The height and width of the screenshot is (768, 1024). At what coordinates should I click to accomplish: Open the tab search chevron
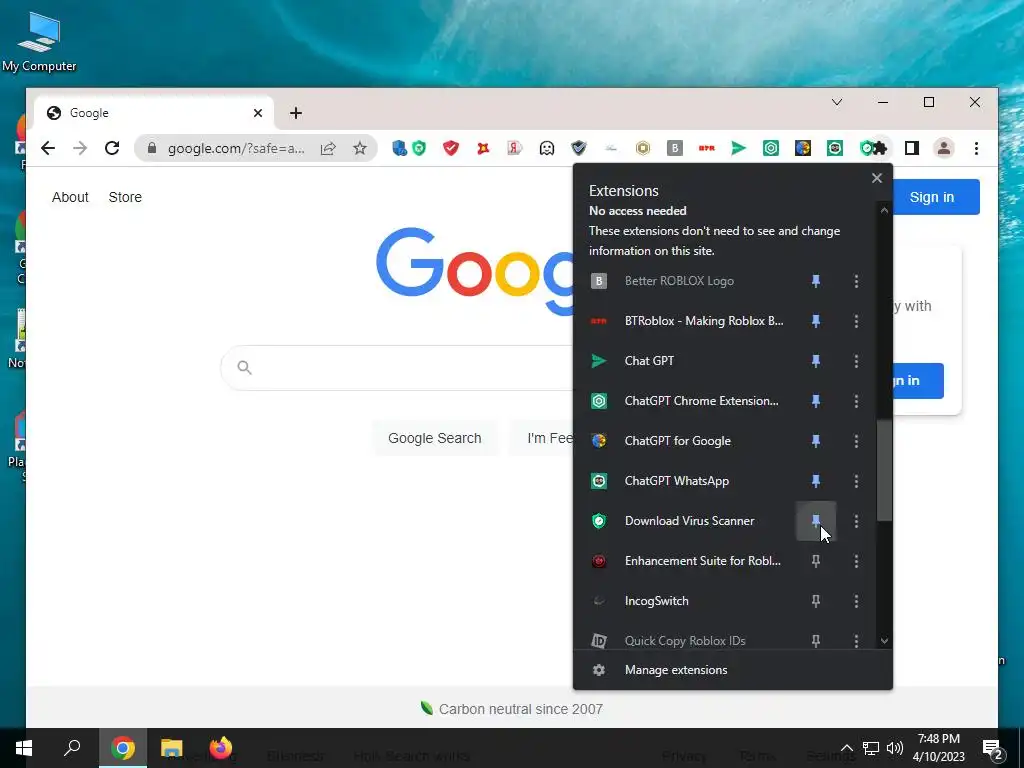837,103
